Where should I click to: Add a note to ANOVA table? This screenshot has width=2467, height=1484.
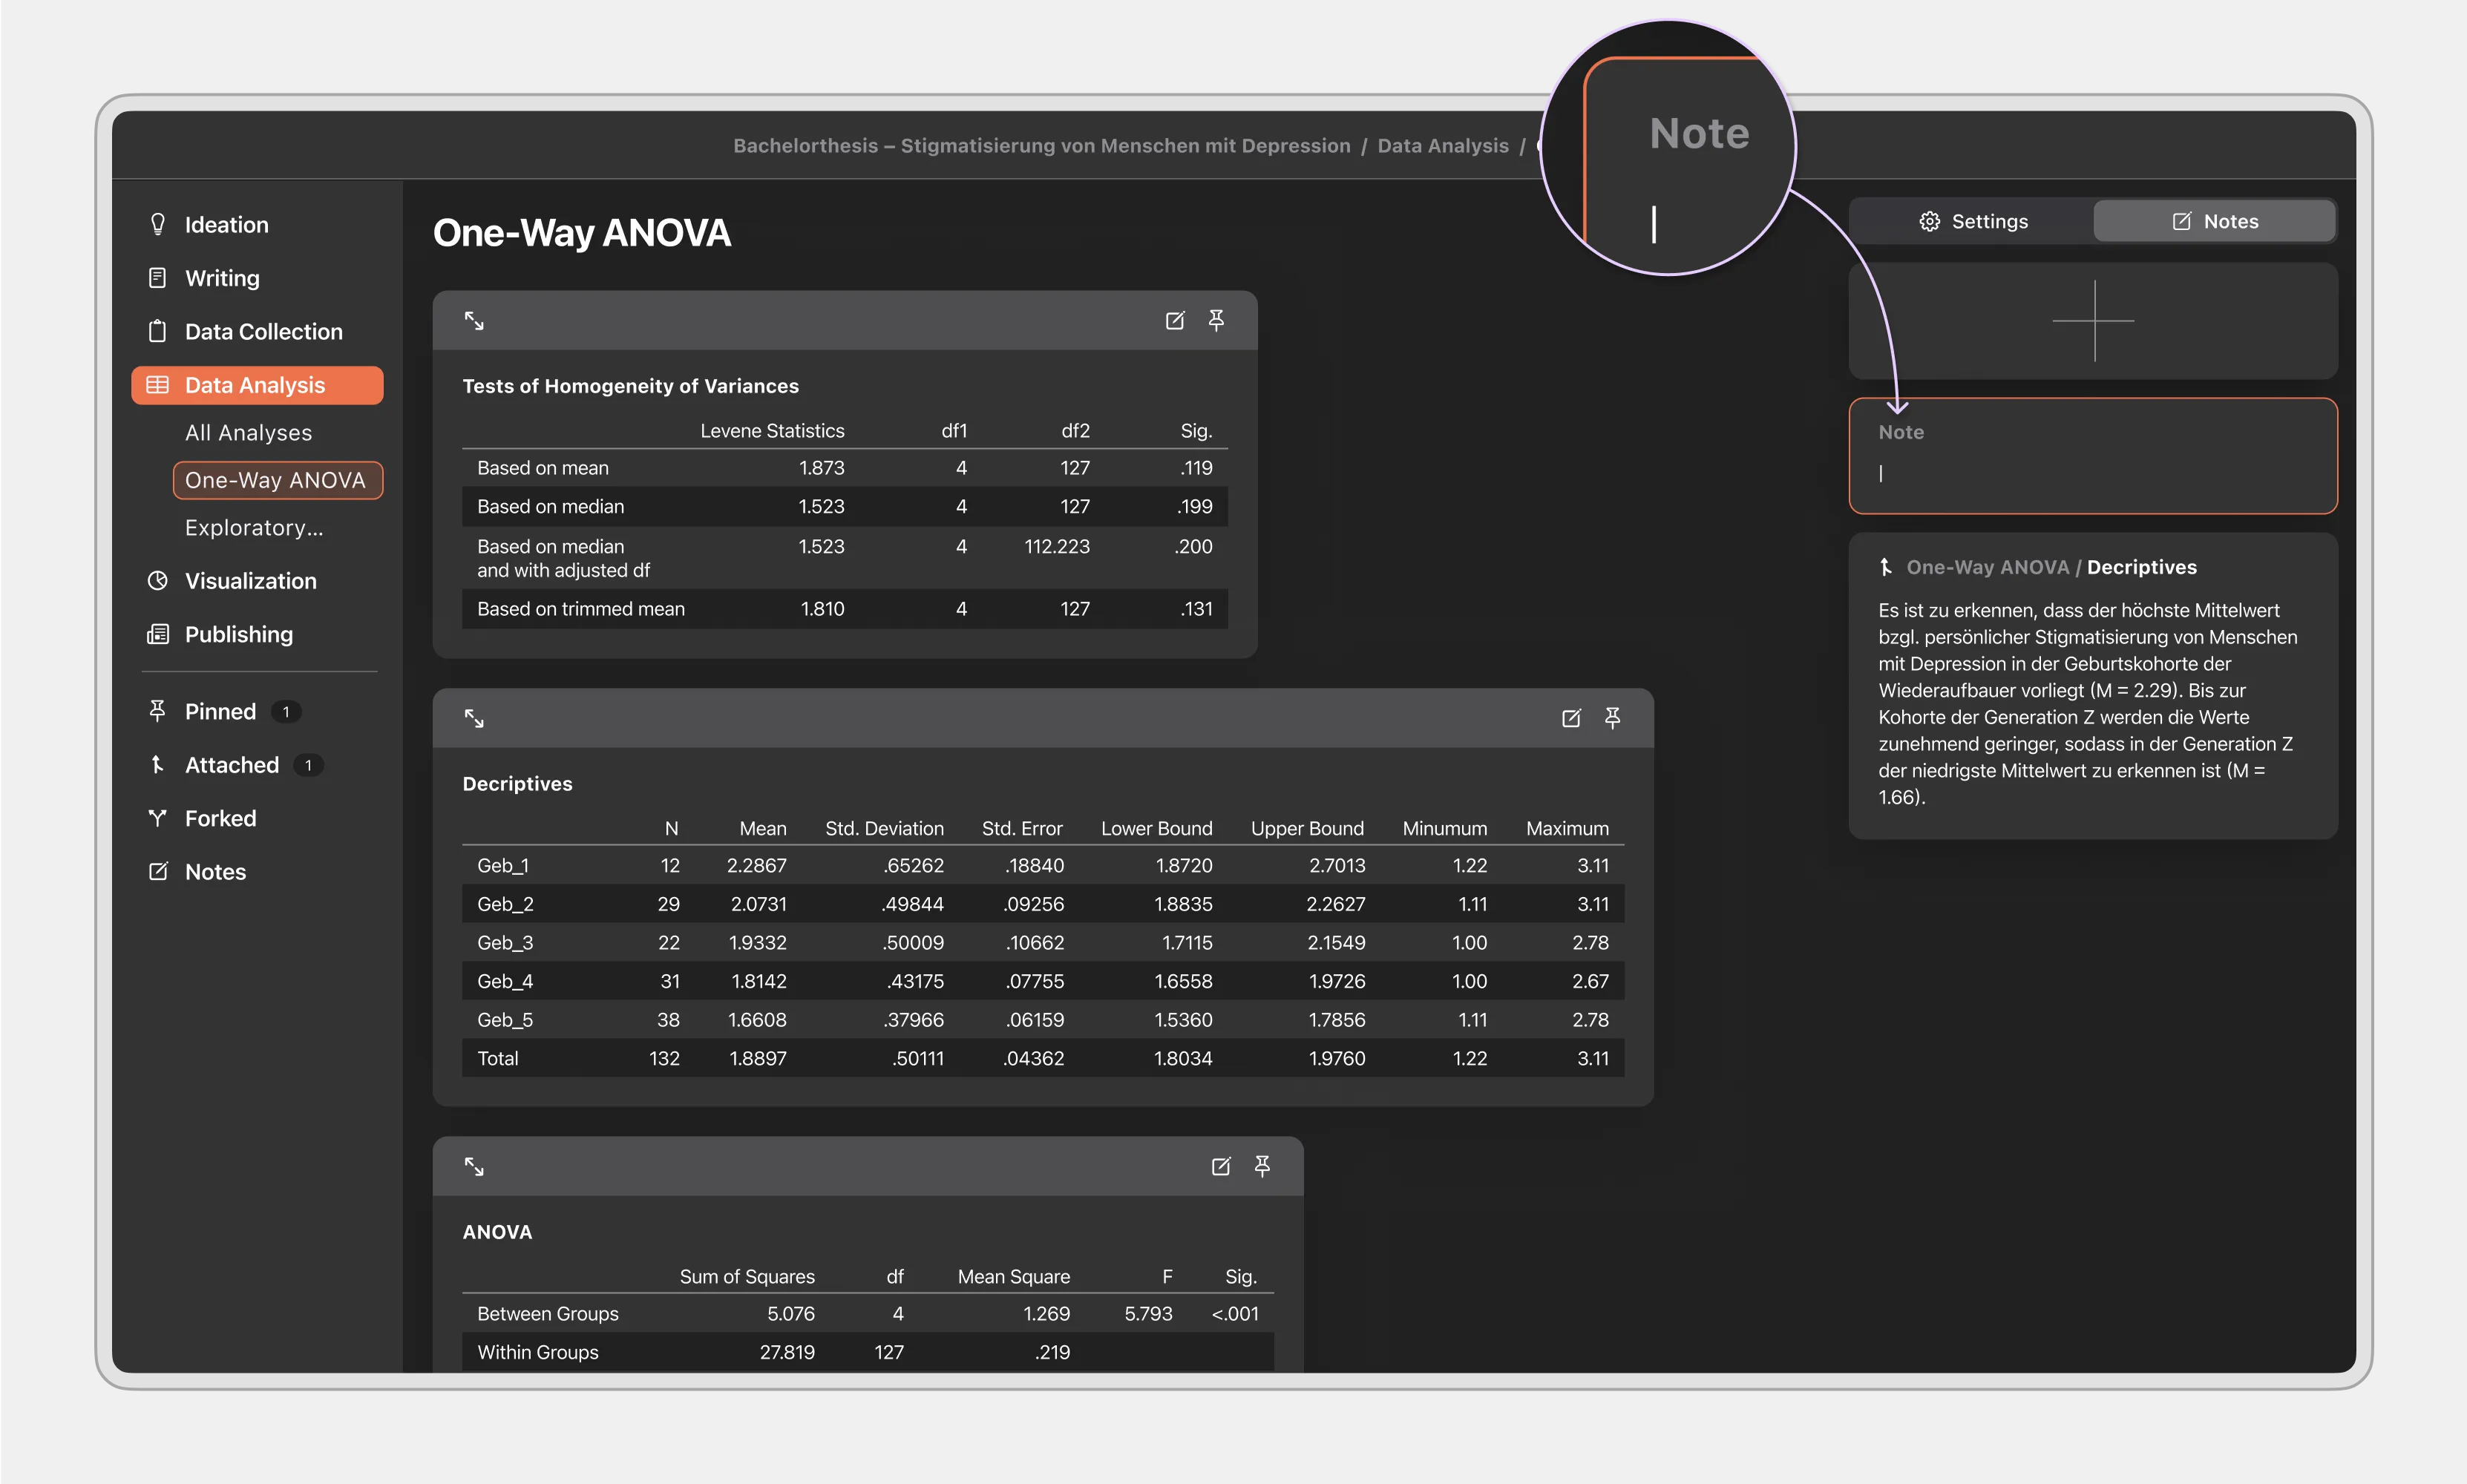click(x=1221, y=1166)
